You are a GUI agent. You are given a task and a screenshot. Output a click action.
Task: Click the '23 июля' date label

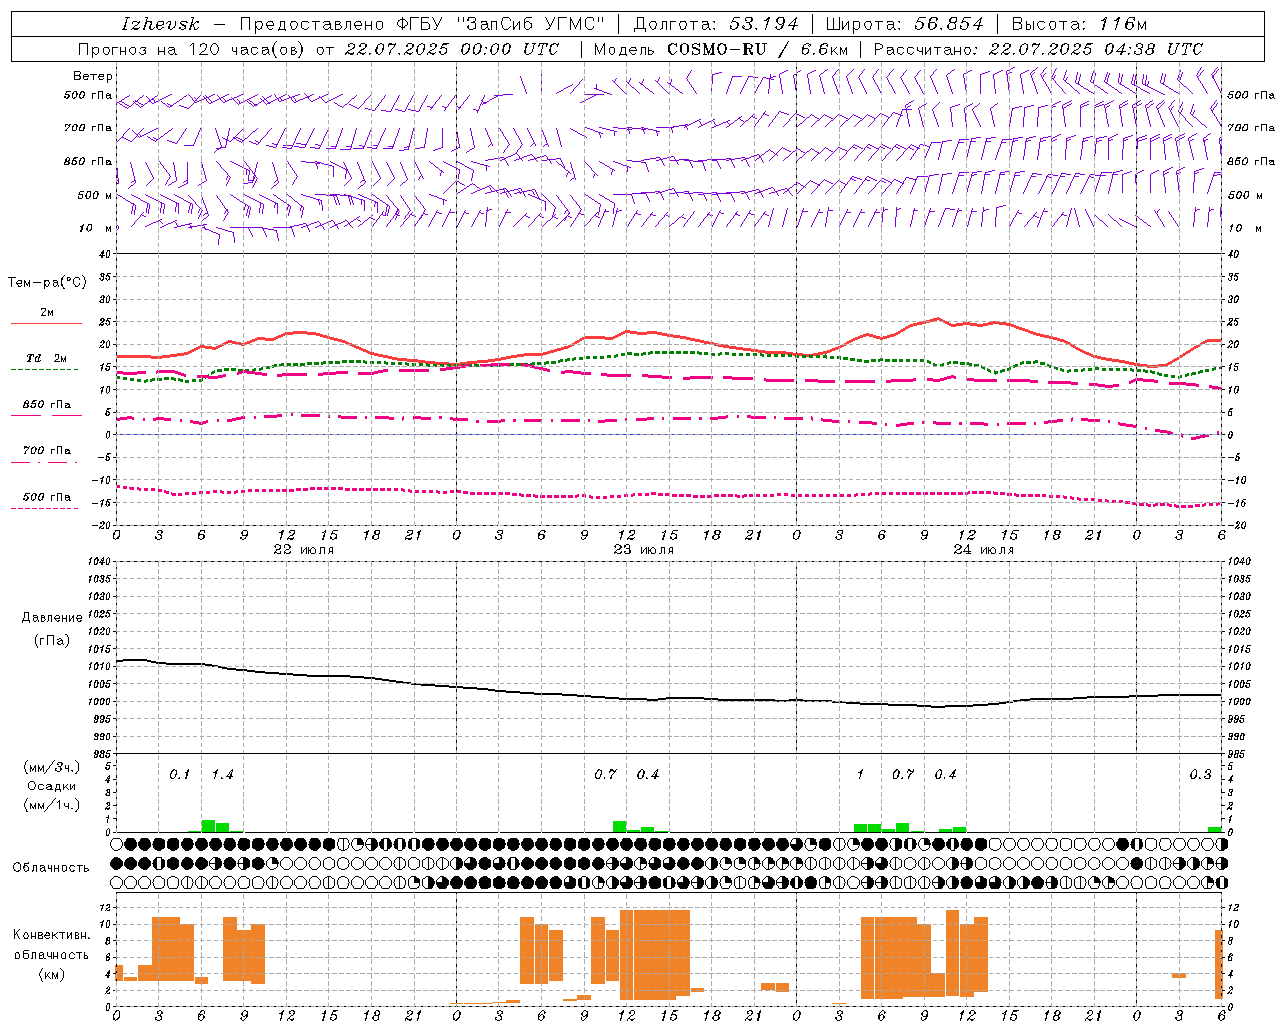[x=644, y=550]
